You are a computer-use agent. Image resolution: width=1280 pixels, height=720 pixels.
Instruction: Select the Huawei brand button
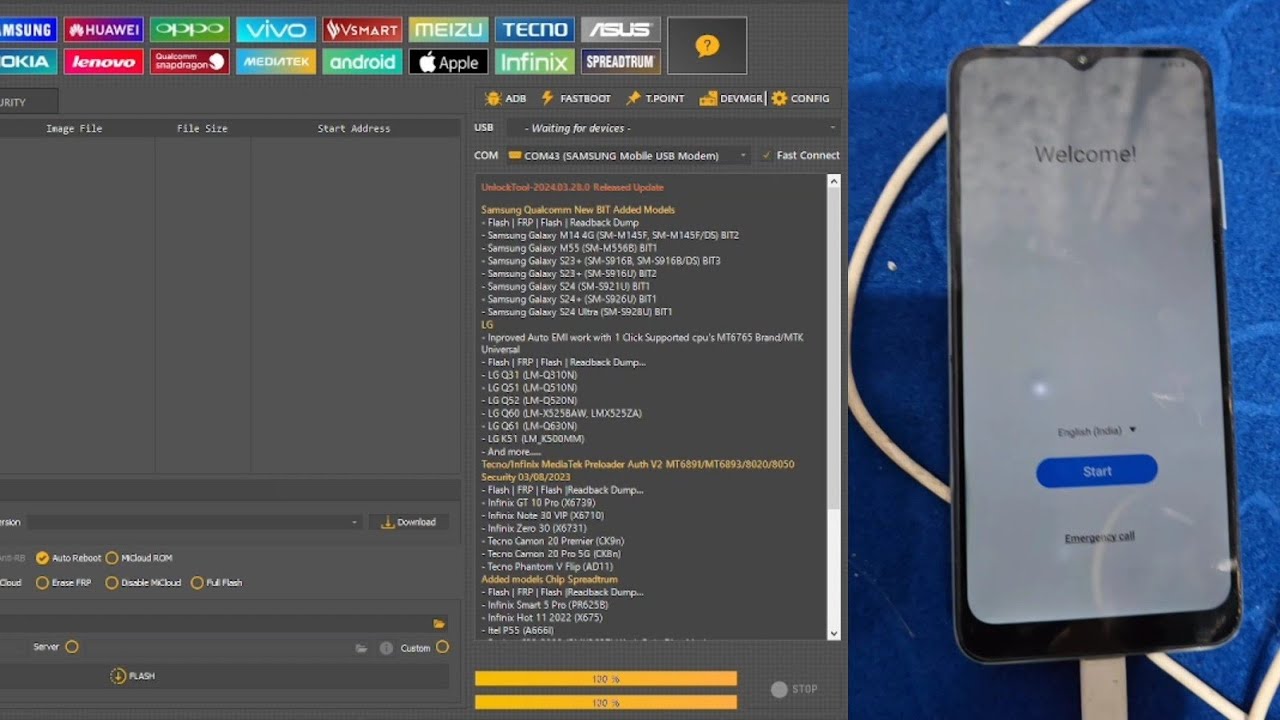(x=104, y=29)
